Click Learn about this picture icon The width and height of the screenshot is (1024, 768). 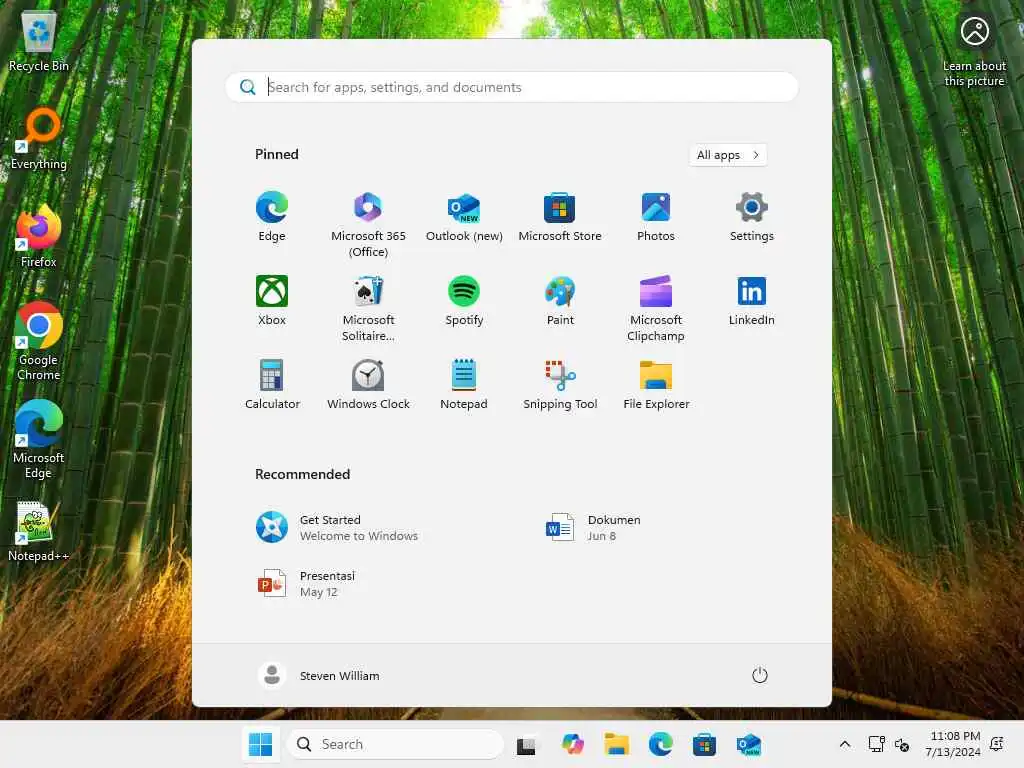[974, 50]
